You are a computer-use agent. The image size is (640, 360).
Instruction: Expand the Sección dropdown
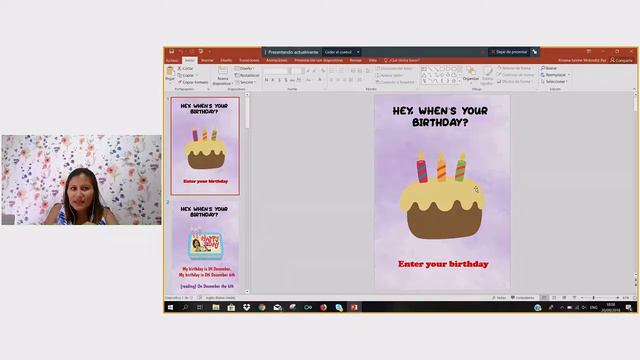pos(246,82)
